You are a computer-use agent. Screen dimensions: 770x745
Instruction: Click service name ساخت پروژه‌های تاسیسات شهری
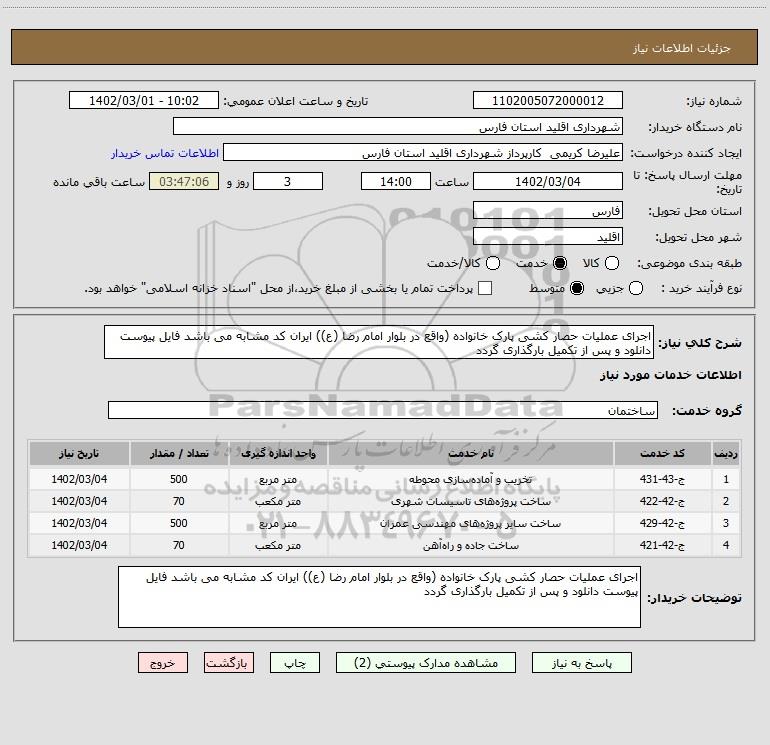pyautogui.click(x=470, y=501)
